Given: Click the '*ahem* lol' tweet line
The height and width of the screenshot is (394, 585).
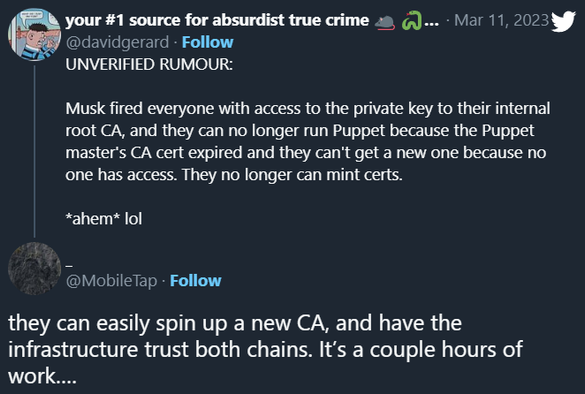Looking at the screenshot, I should 104,219.
